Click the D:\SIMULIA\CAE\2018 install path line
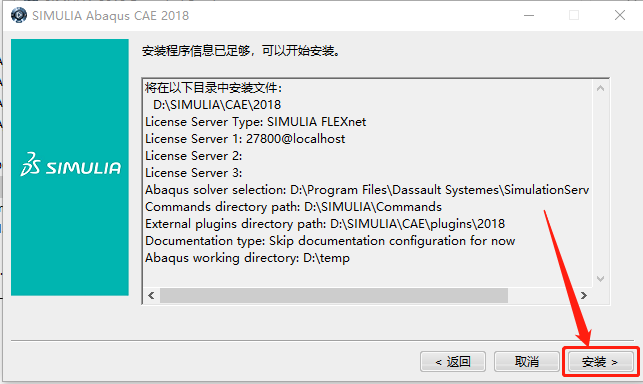This screenshot has height=384, width=643. click(x=217, y=105)
